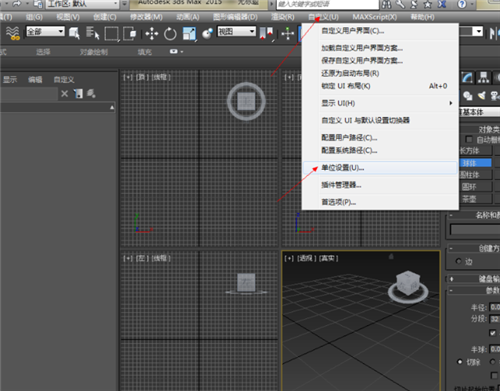
Task: Click the Select and Place sphere icon
Action: [207, 33]
